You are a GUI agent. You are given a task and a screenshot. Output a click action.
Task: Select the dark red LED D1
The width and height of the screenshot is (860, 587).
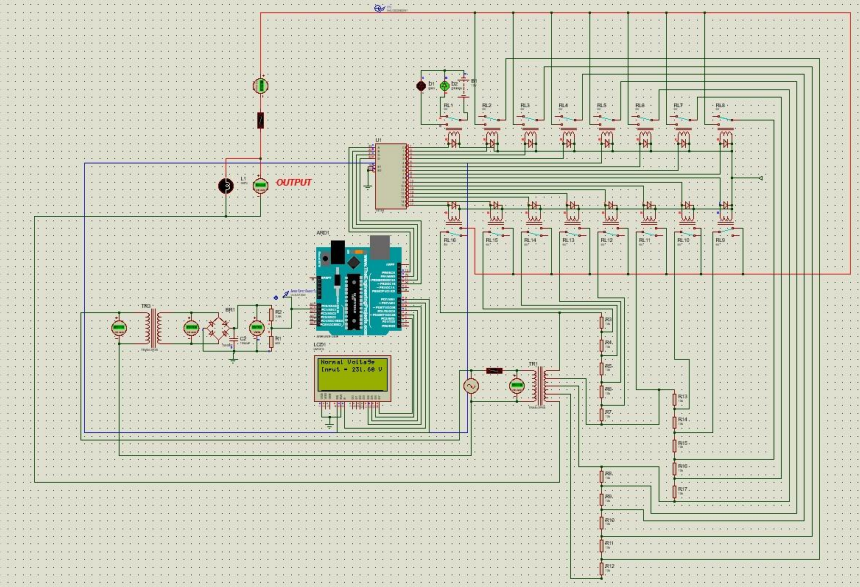tap(421, 87)
